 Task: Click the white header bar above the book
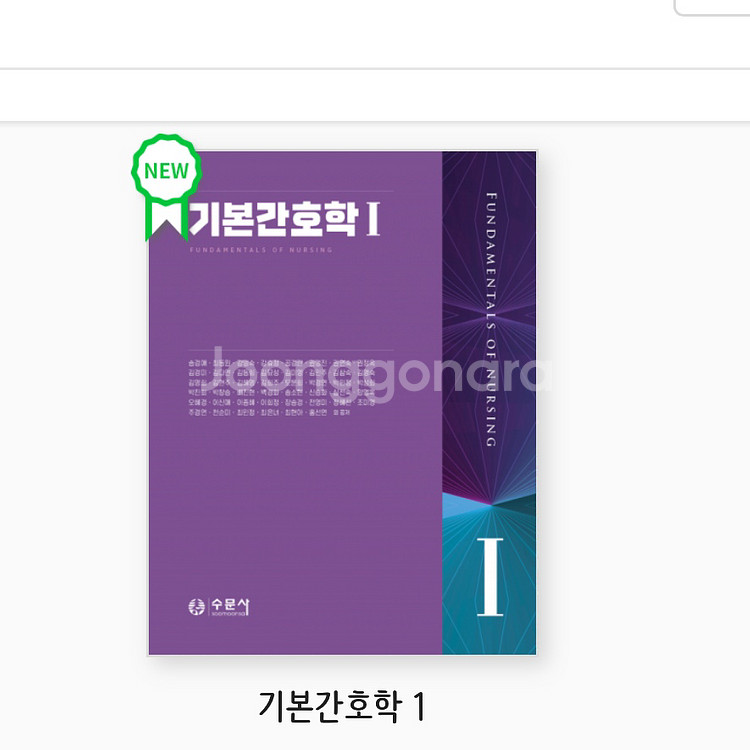375,95
